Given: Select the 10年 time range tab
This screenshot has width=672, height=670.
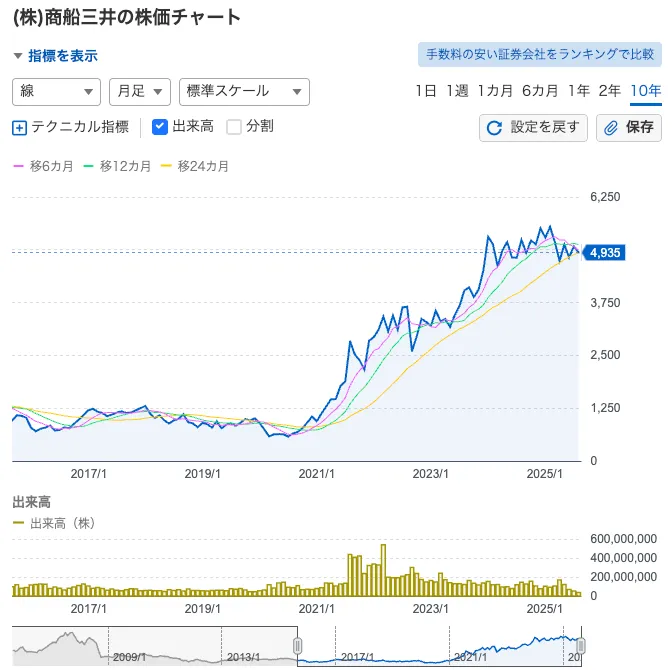Looking at the screenshot, I should [x=645, y=91].
